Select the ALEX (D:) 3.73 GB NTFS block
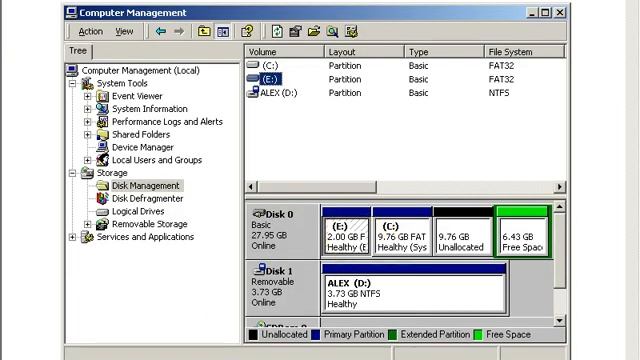The image size is (640, 360). tap(414, 289)
